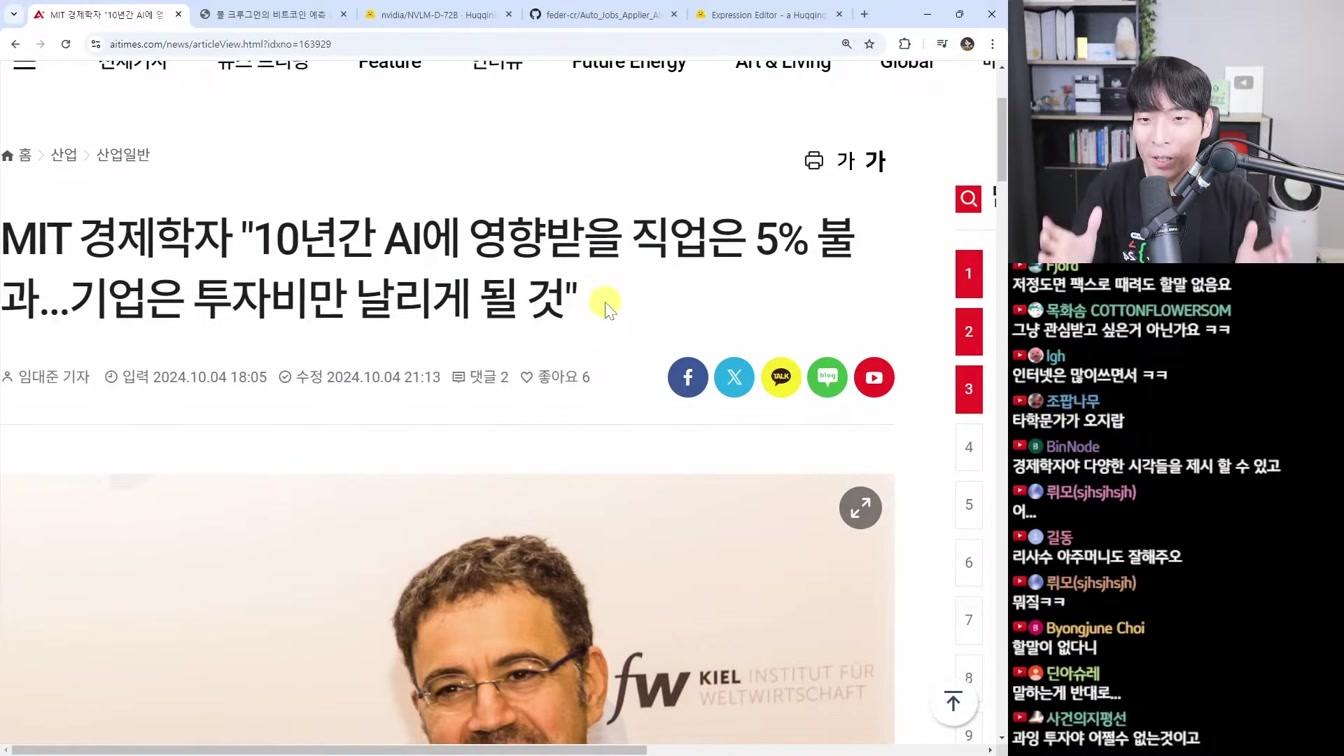The image size is (1344, 756).
Task: Click the browser back arrow
Action: coord(16,44)
